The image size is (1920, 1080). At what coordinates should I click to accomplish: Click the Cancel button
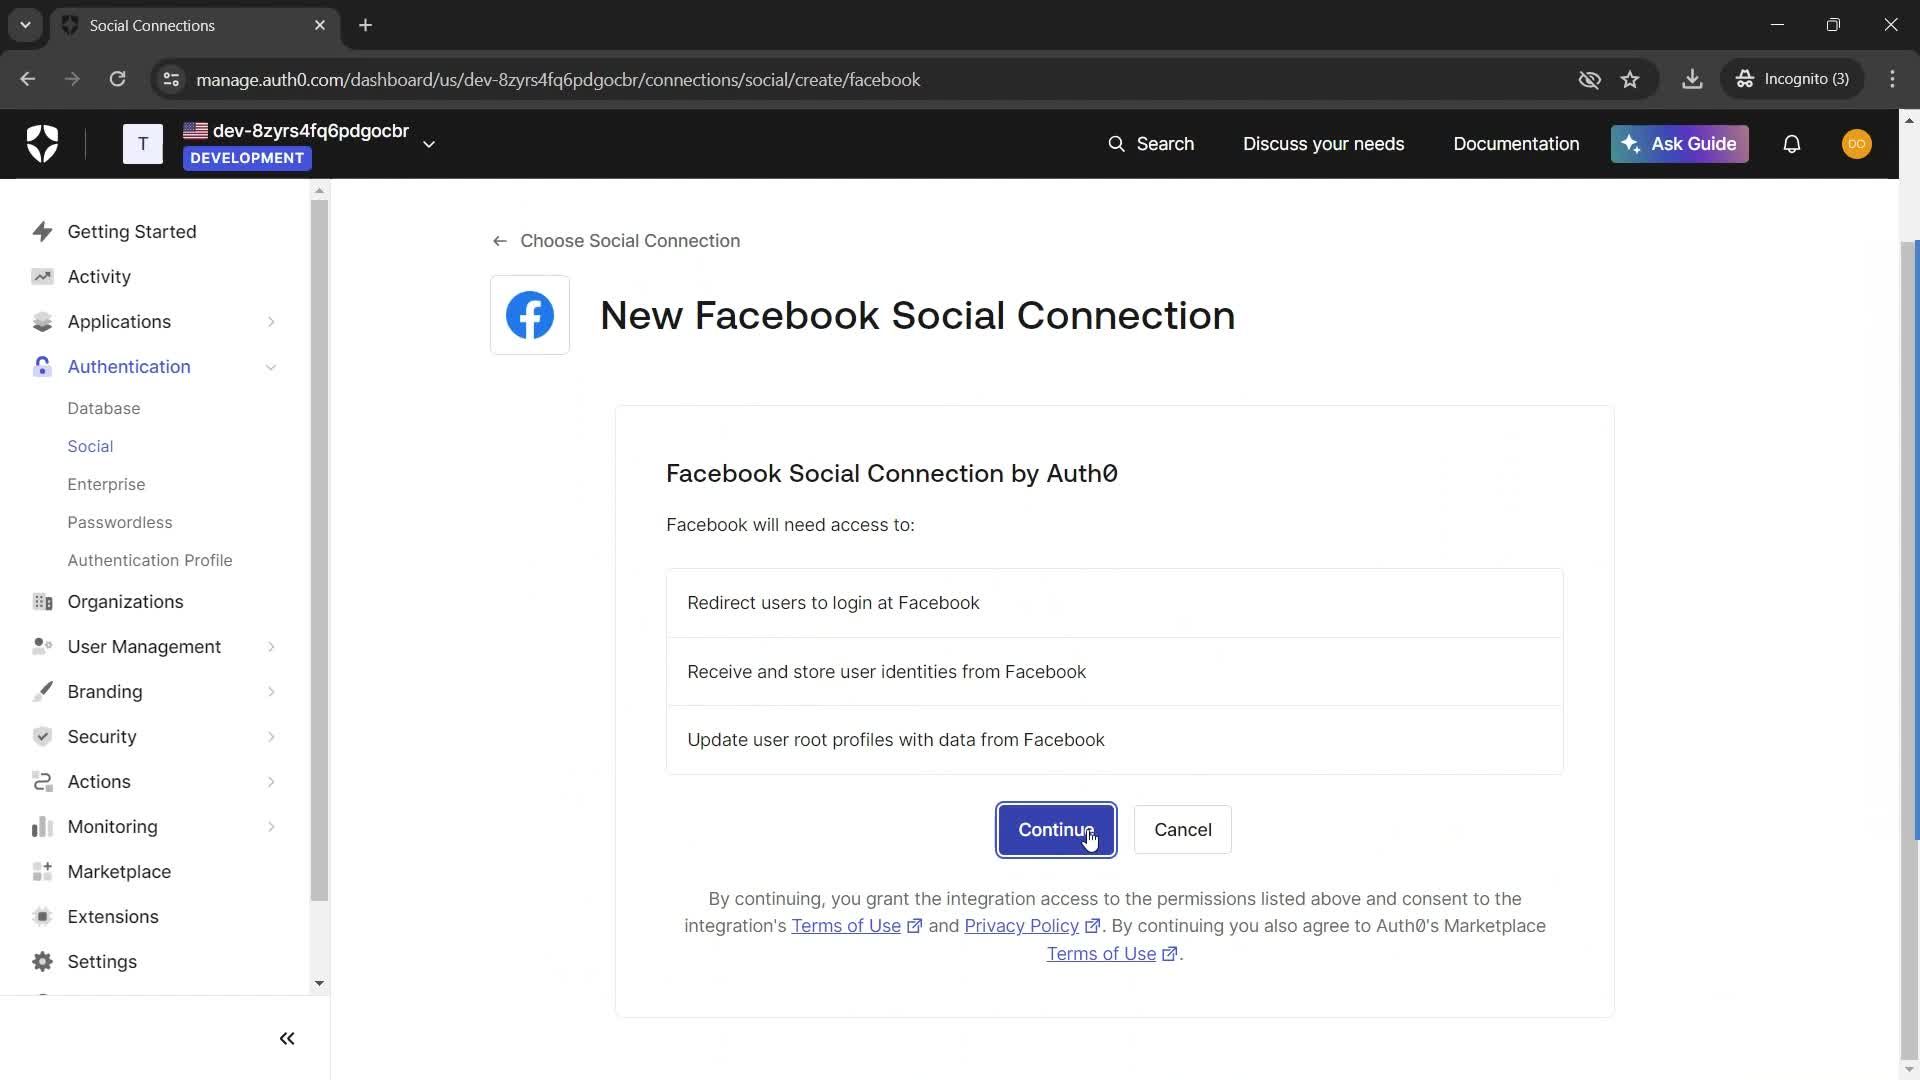[x=1182, y=830]
